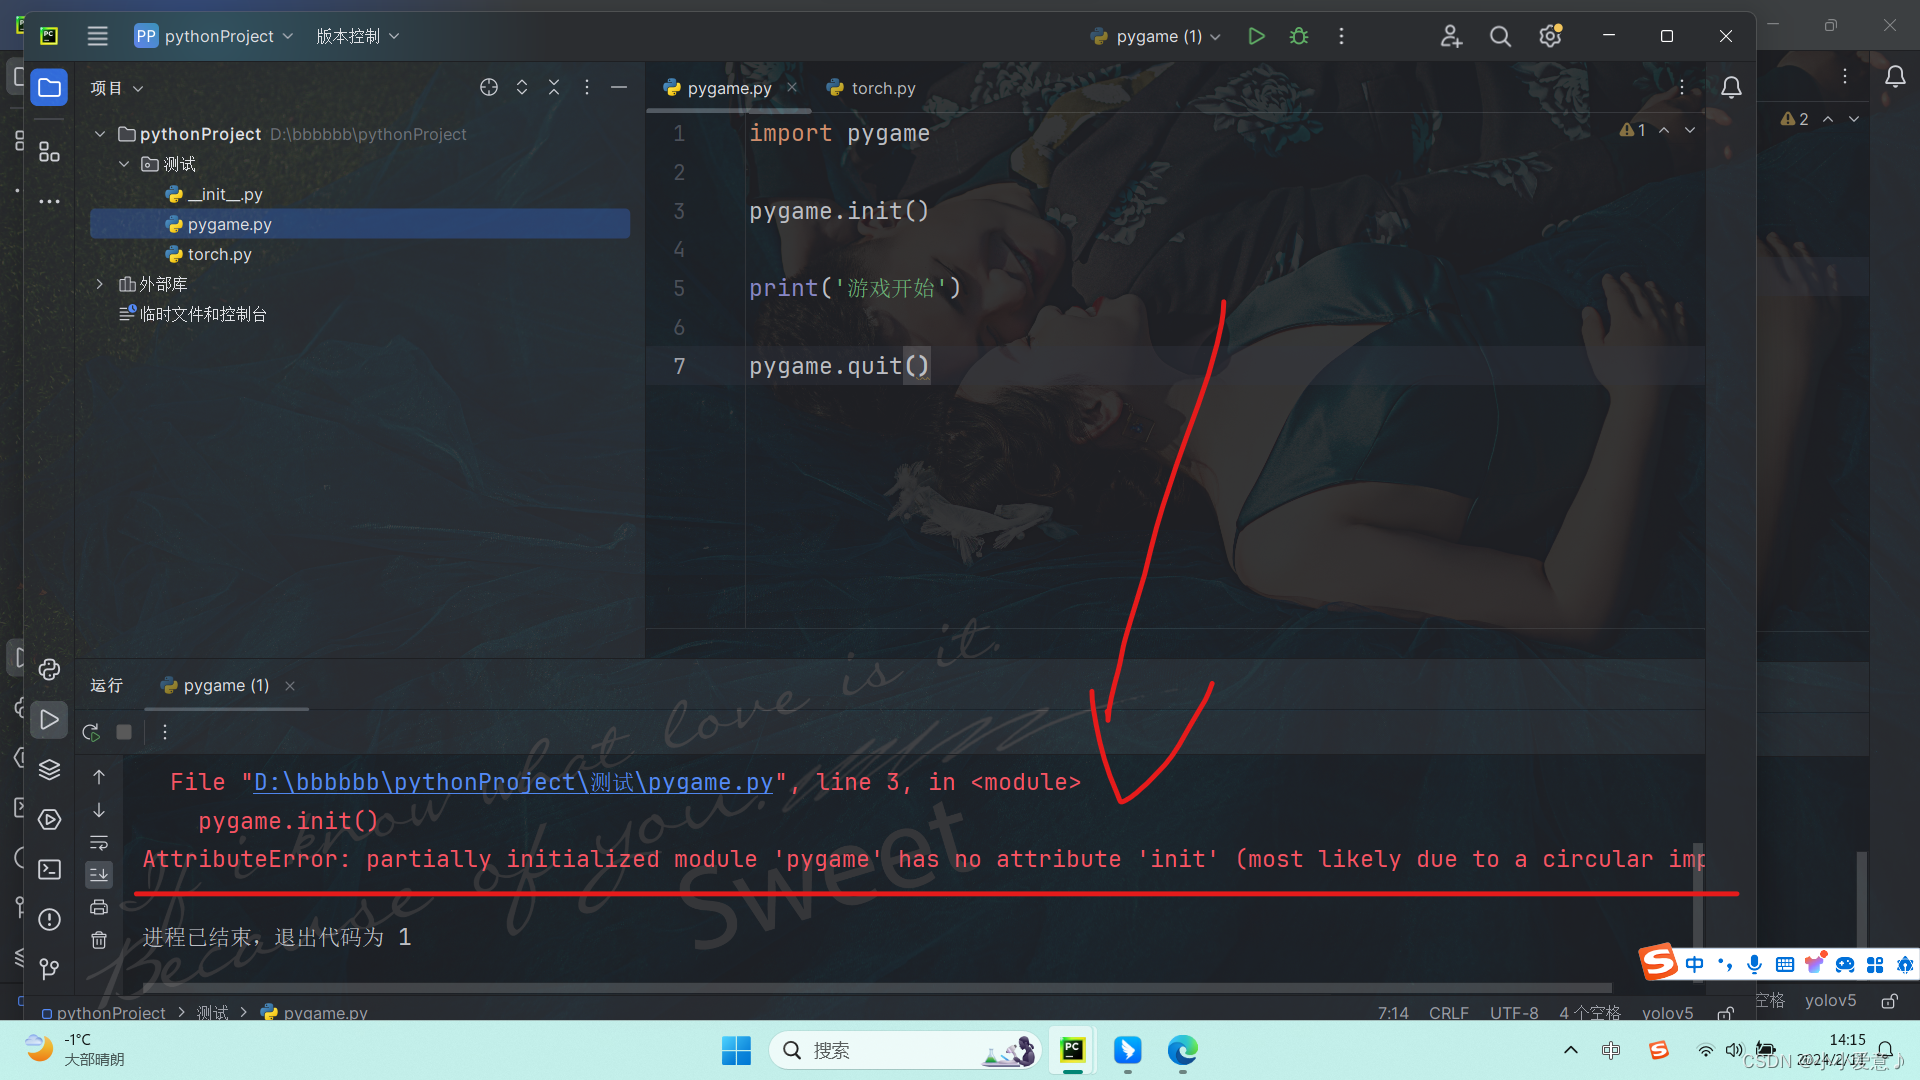1920x1080 pixels.
Task: Open Problems tool window
Action: (49, 919)
